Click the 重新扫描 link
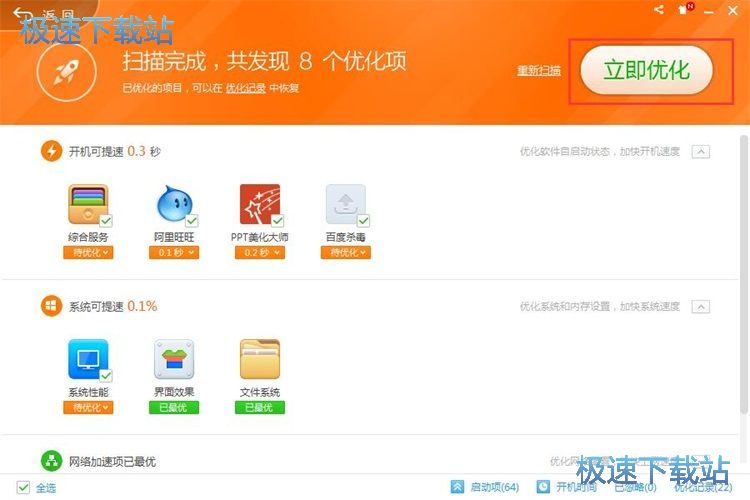This screenshot has height=500, width=750. (538, 71)
